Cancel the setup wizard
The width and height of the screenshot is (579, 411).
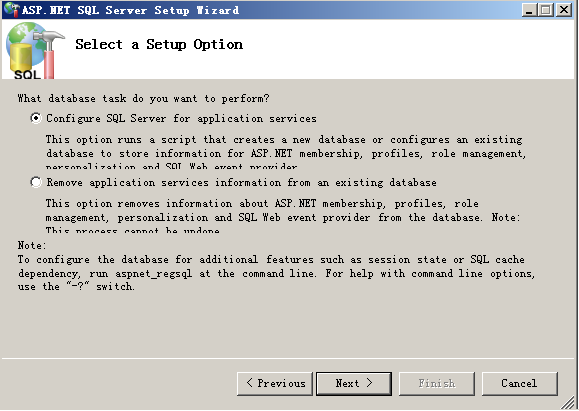(x=520, y=384)
